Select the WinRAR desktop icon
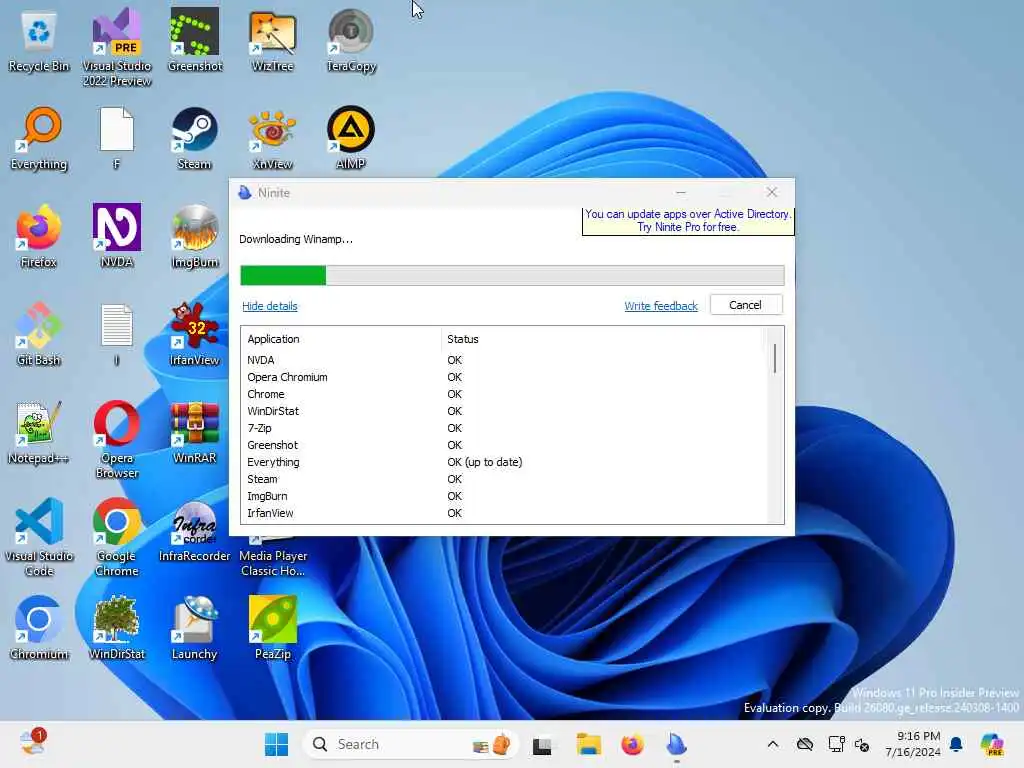The width and height of the screenshot is (1024, 768). click(195, 433)
